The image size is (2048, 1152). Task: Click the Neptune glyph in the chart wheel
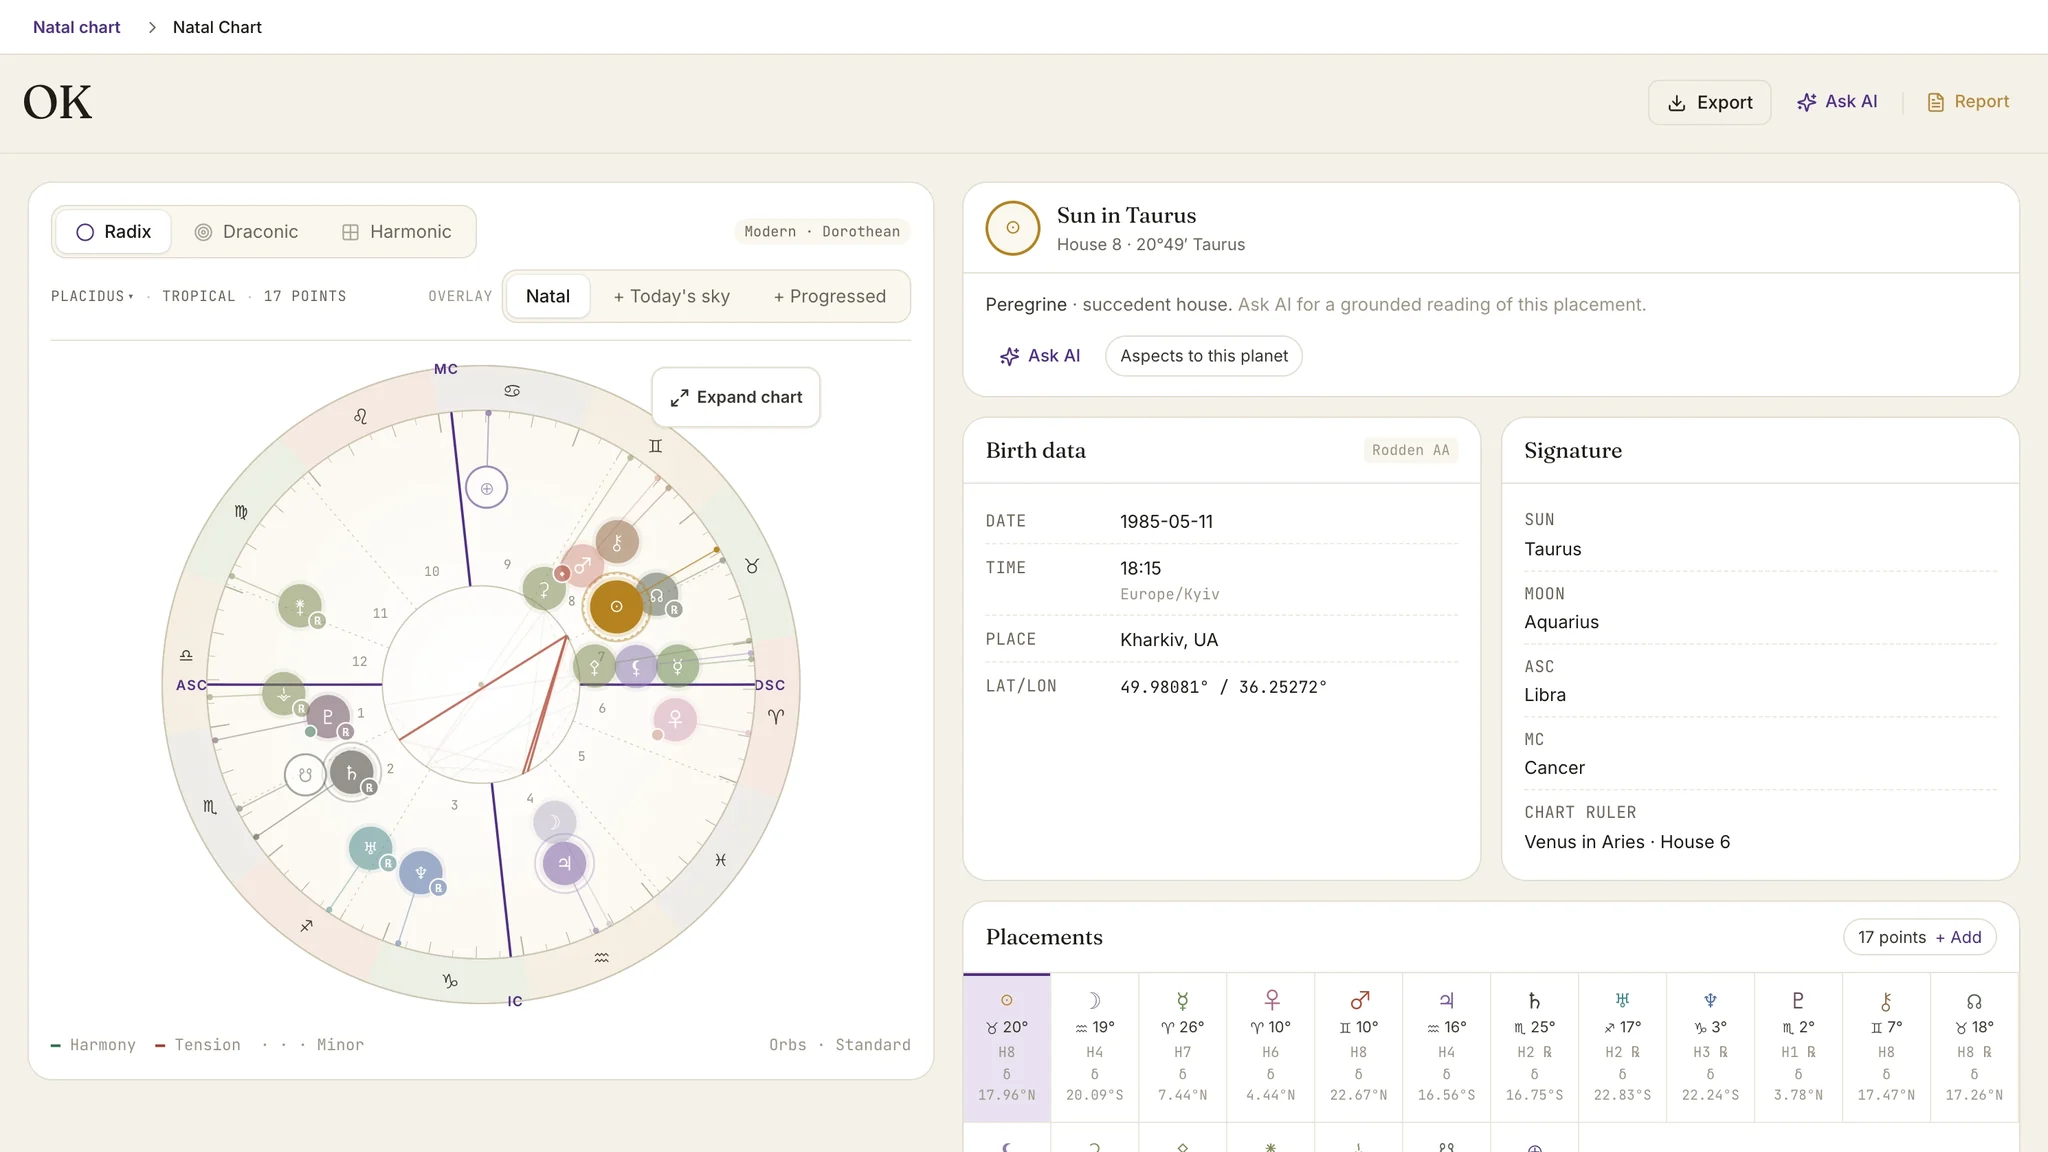(421, 873)
